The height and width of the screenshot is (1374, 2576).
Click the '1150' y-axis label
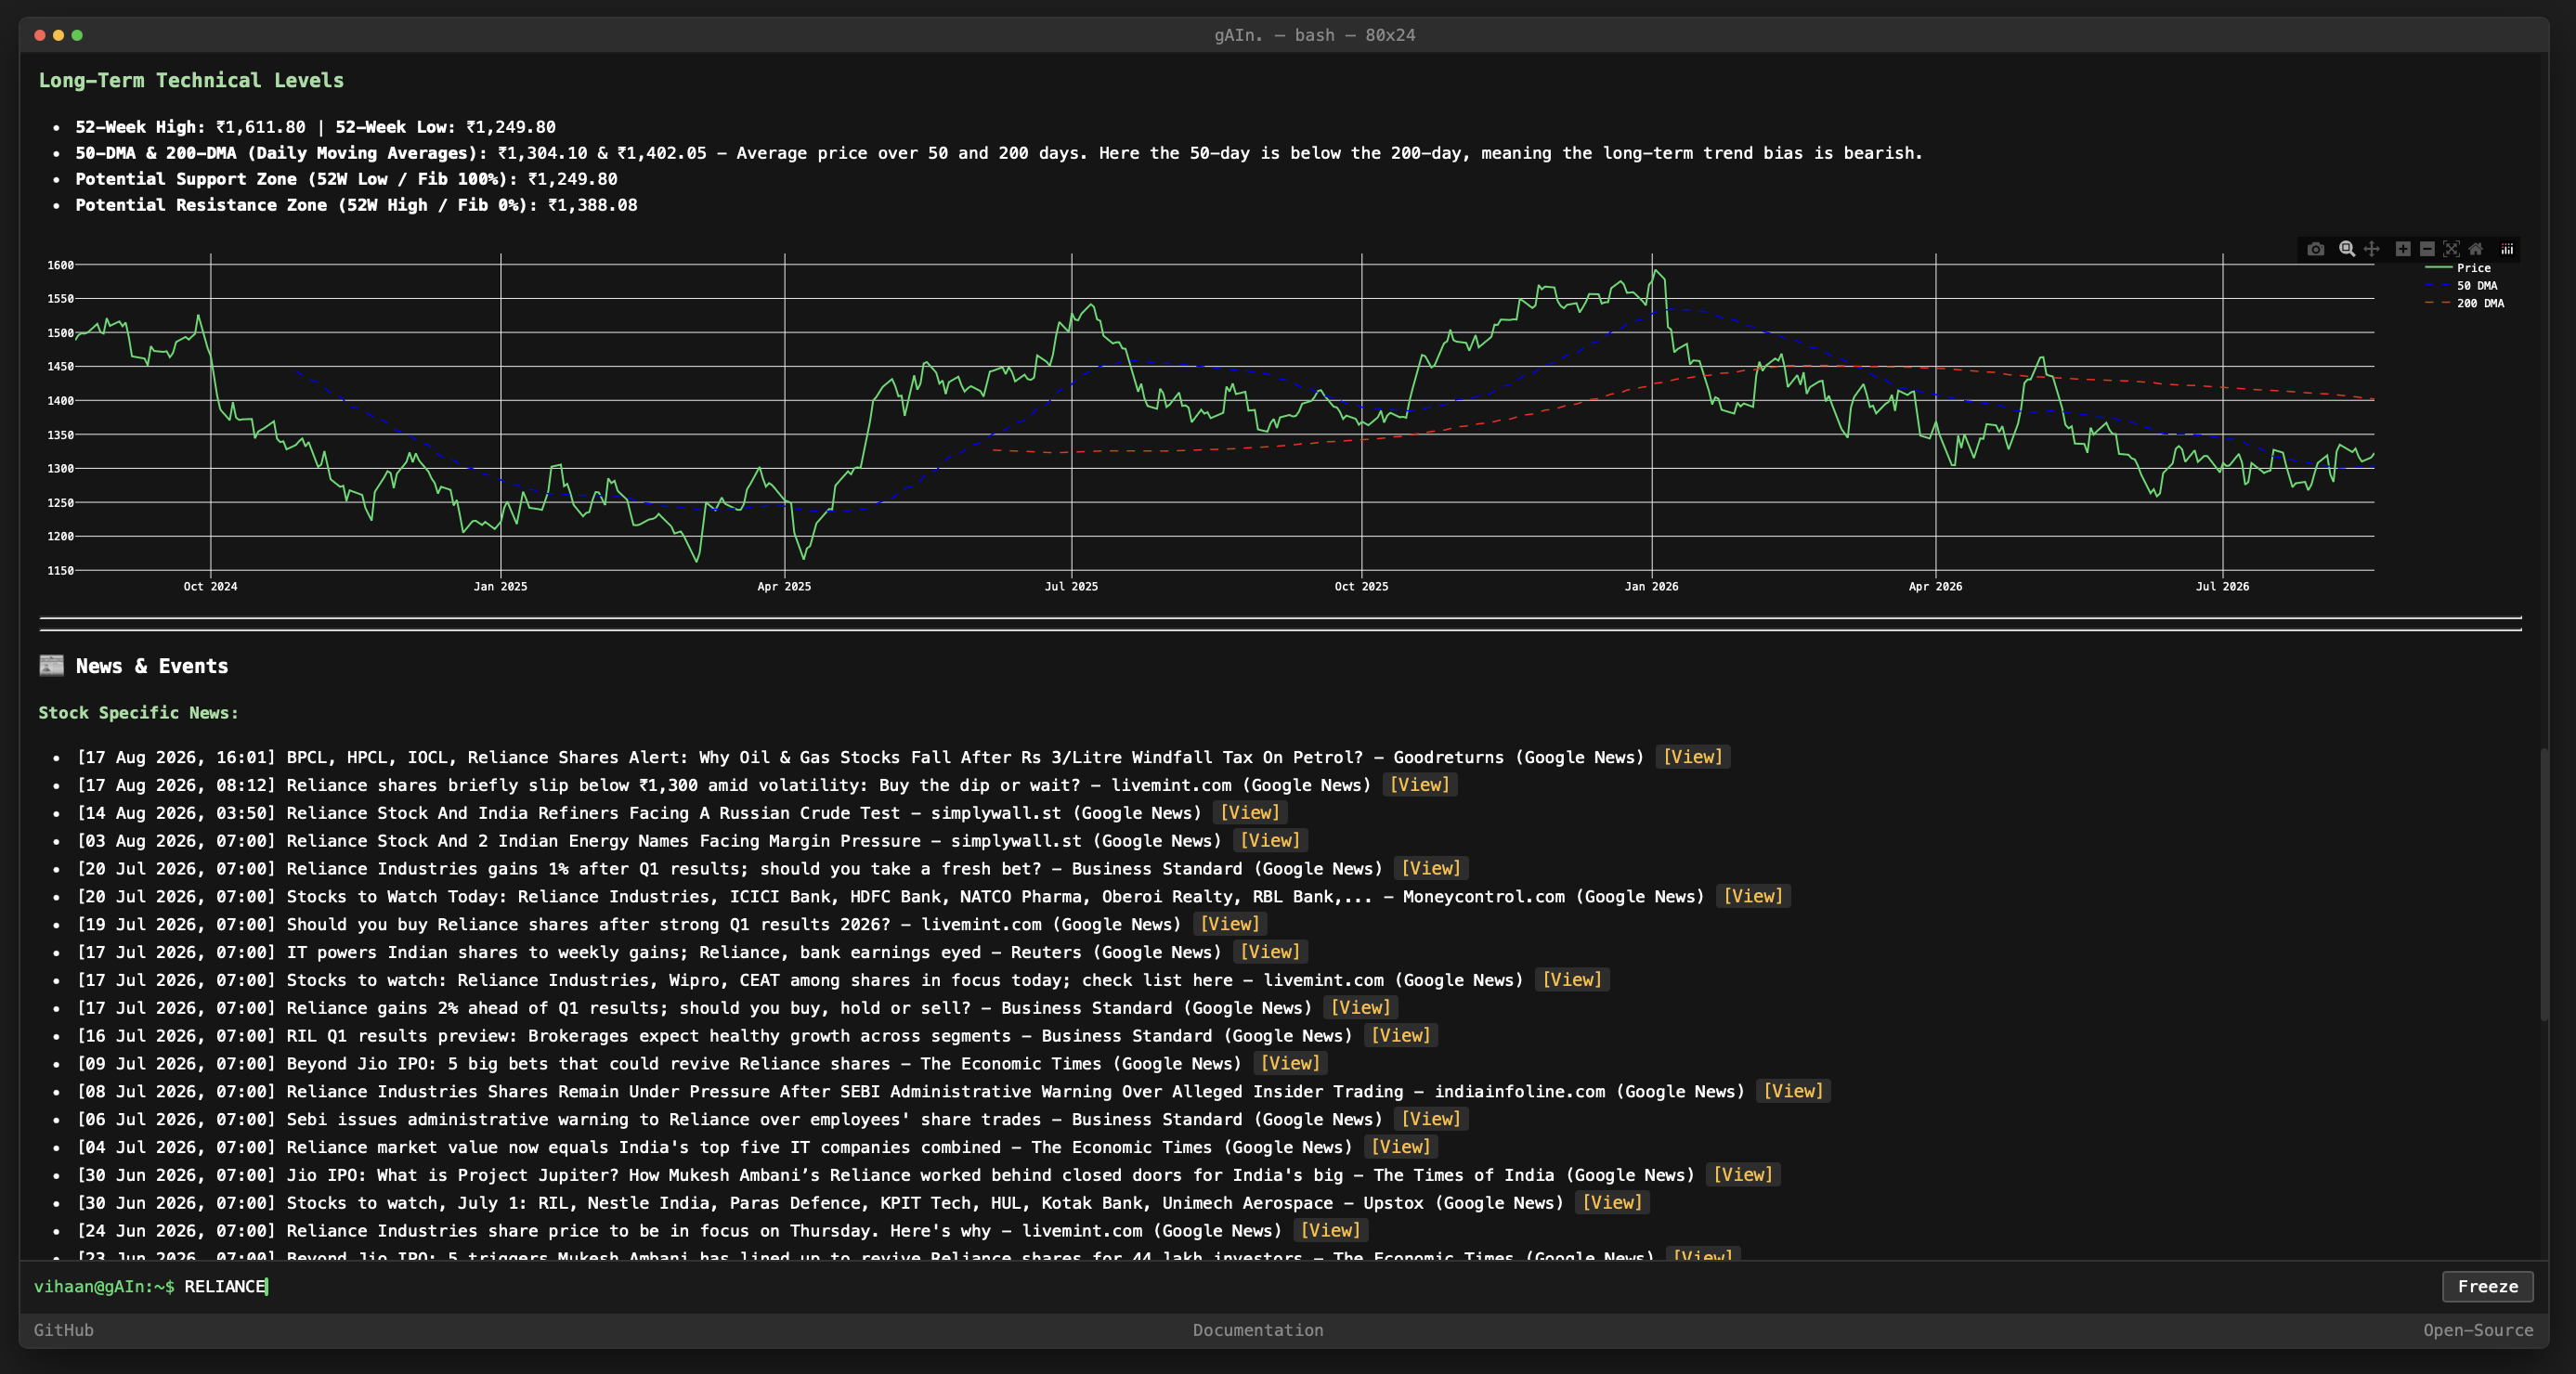click(60, 571)
